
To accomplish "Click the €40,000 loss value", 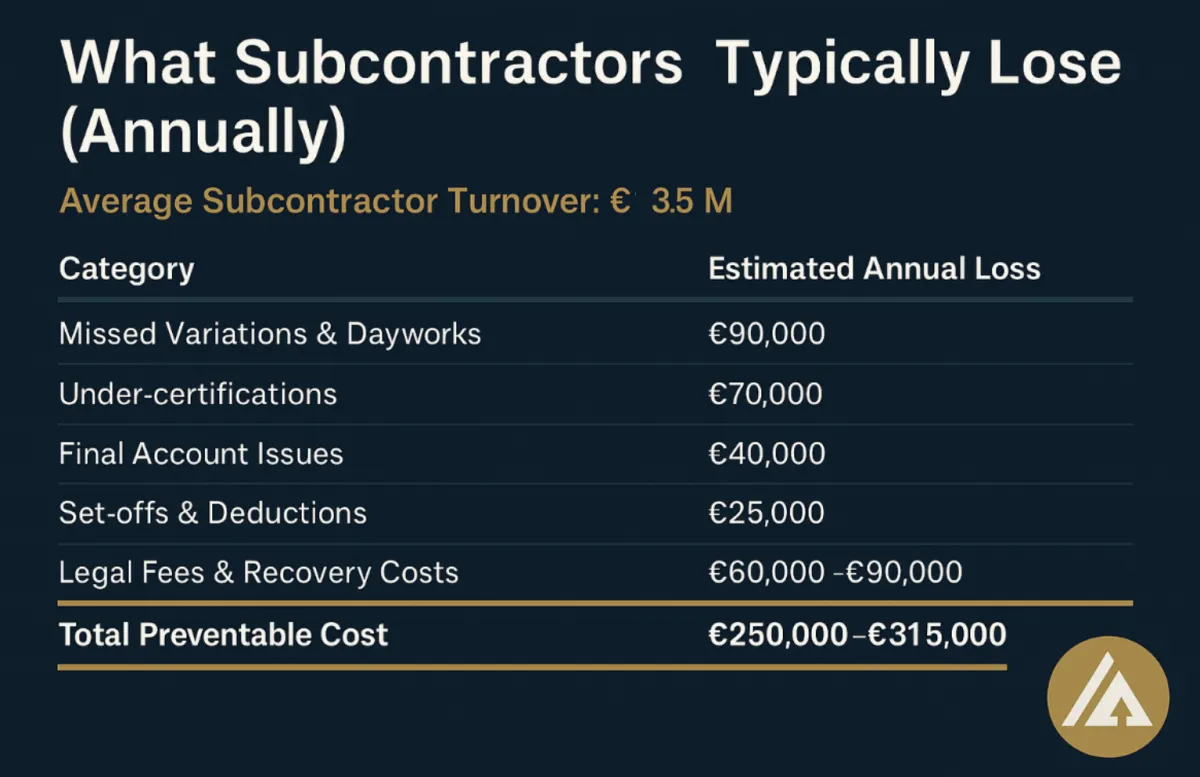I will coord(767,454).
